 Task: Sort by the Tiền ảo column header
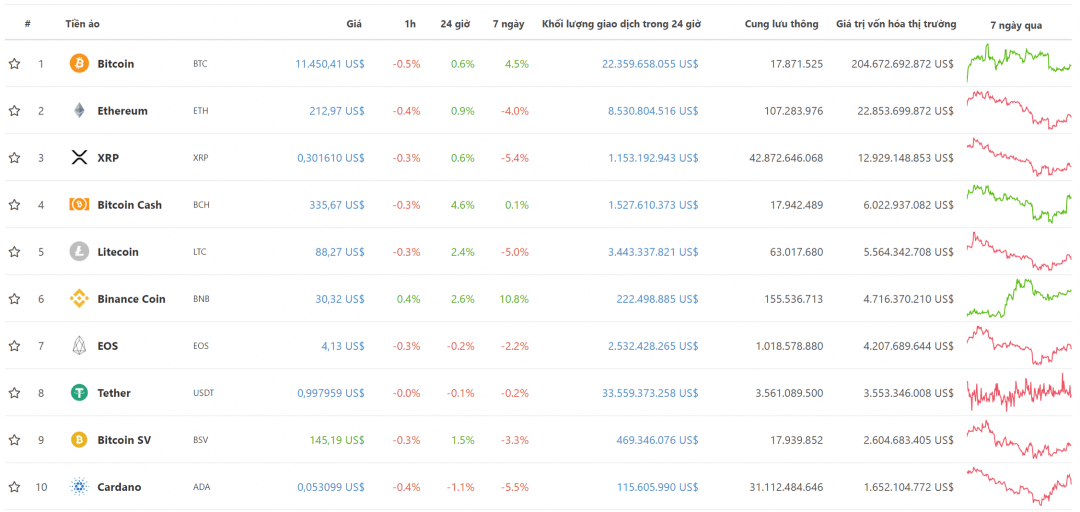(83, 24)
